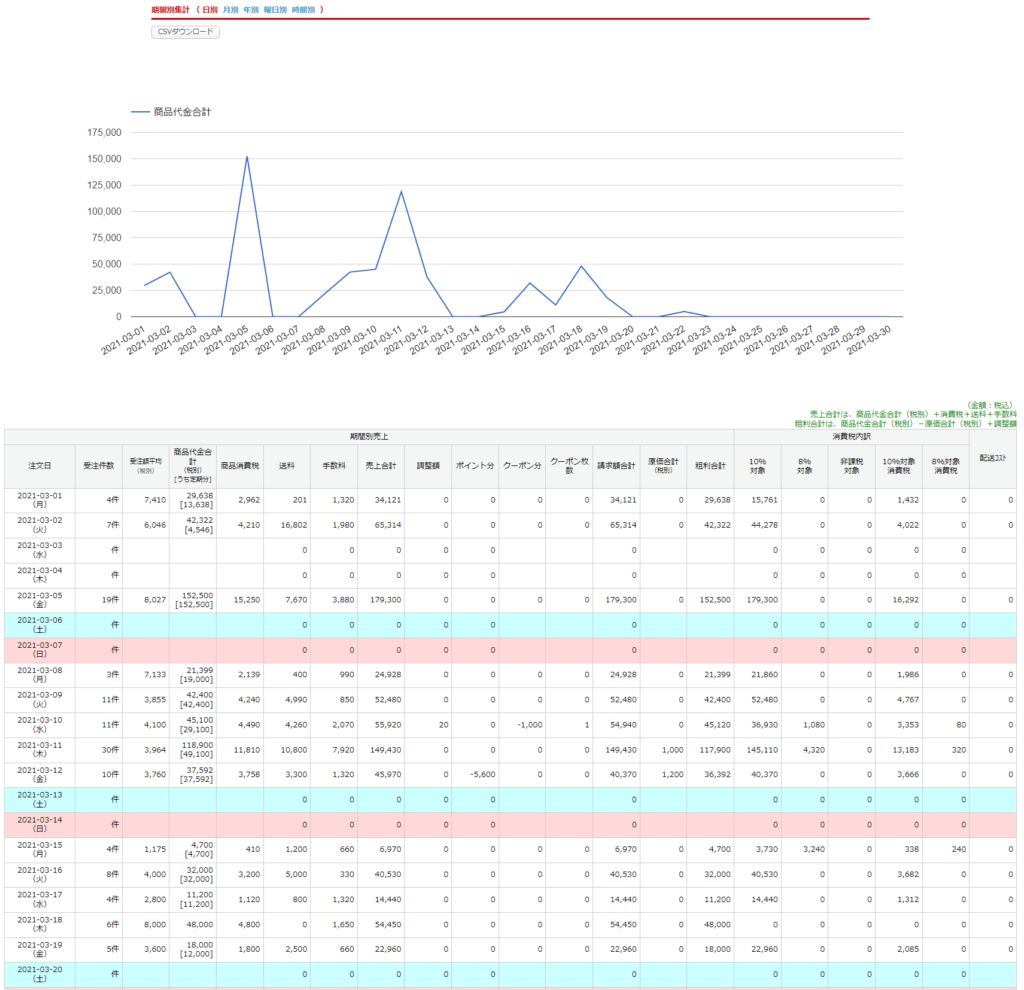Select the 売上合計 column header
This screenshot has width=1024, height=990.
click(381, 466)
